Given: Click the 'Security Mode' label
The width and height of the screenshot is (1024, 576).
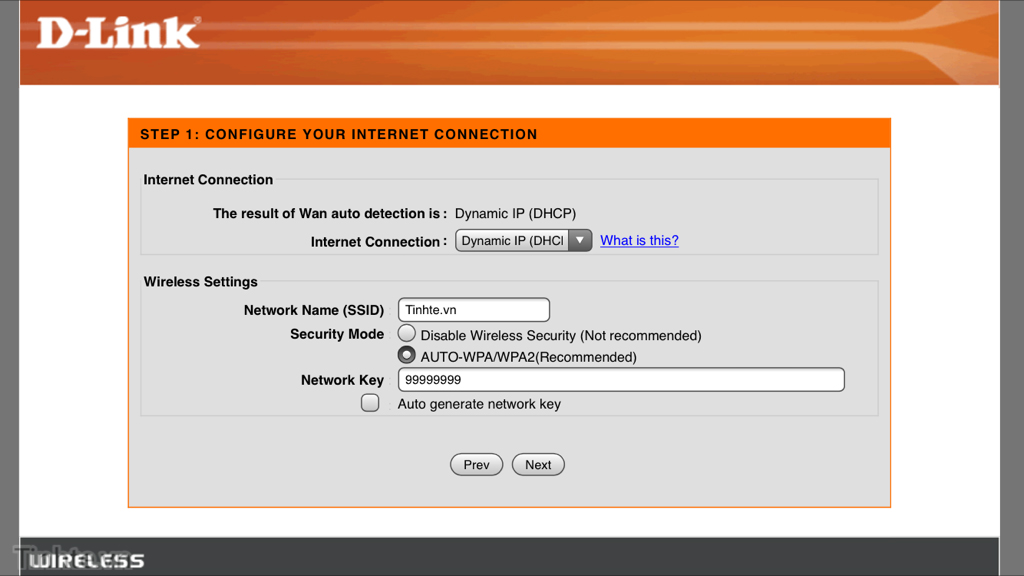Looking at the screenshot, I should (337, 334).
